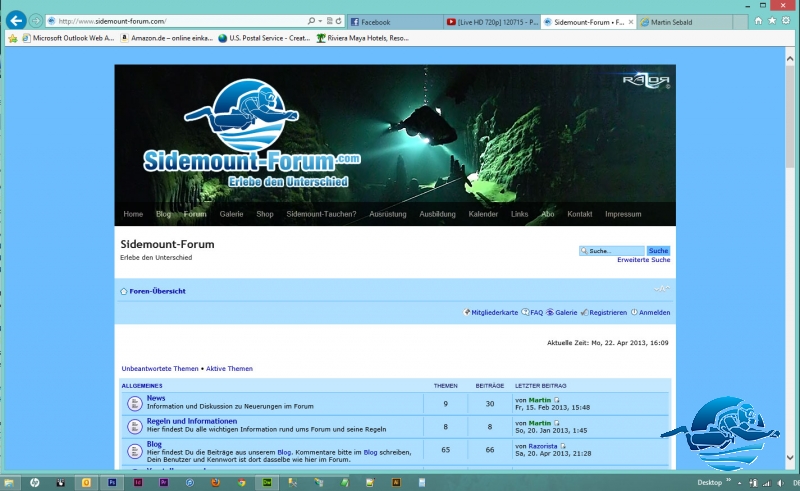This screenshot has height=491, width=800.
Task: Open the HP icon in the taskbar
Action: (34, 482)
